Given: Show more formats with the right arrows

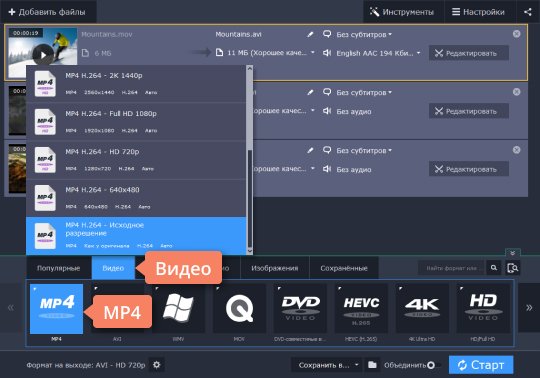Looking at the screenshot, I should [529, 307].
